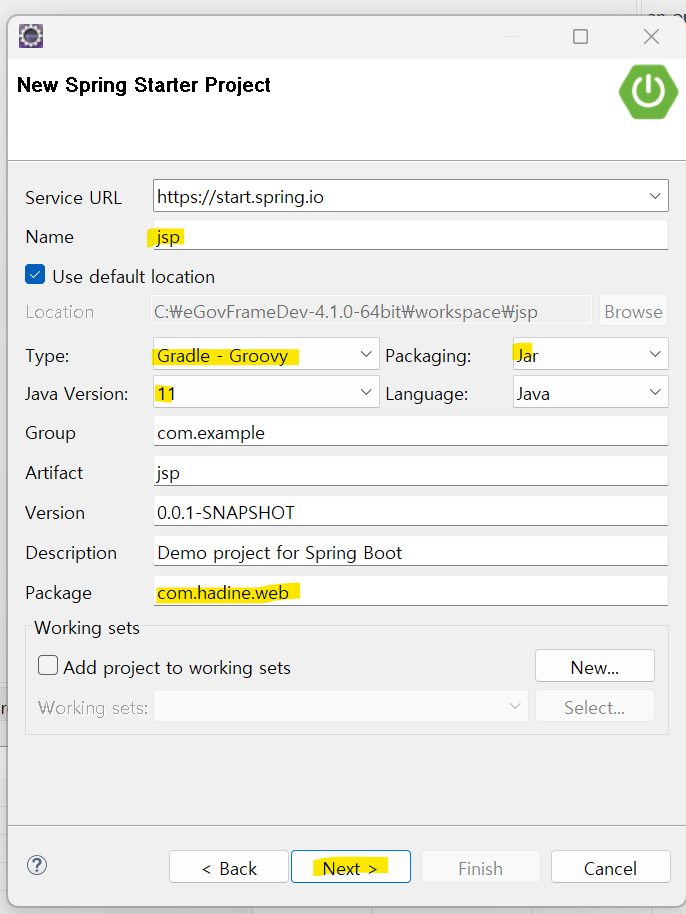Open the Service URL dropdown

[655, 196]
